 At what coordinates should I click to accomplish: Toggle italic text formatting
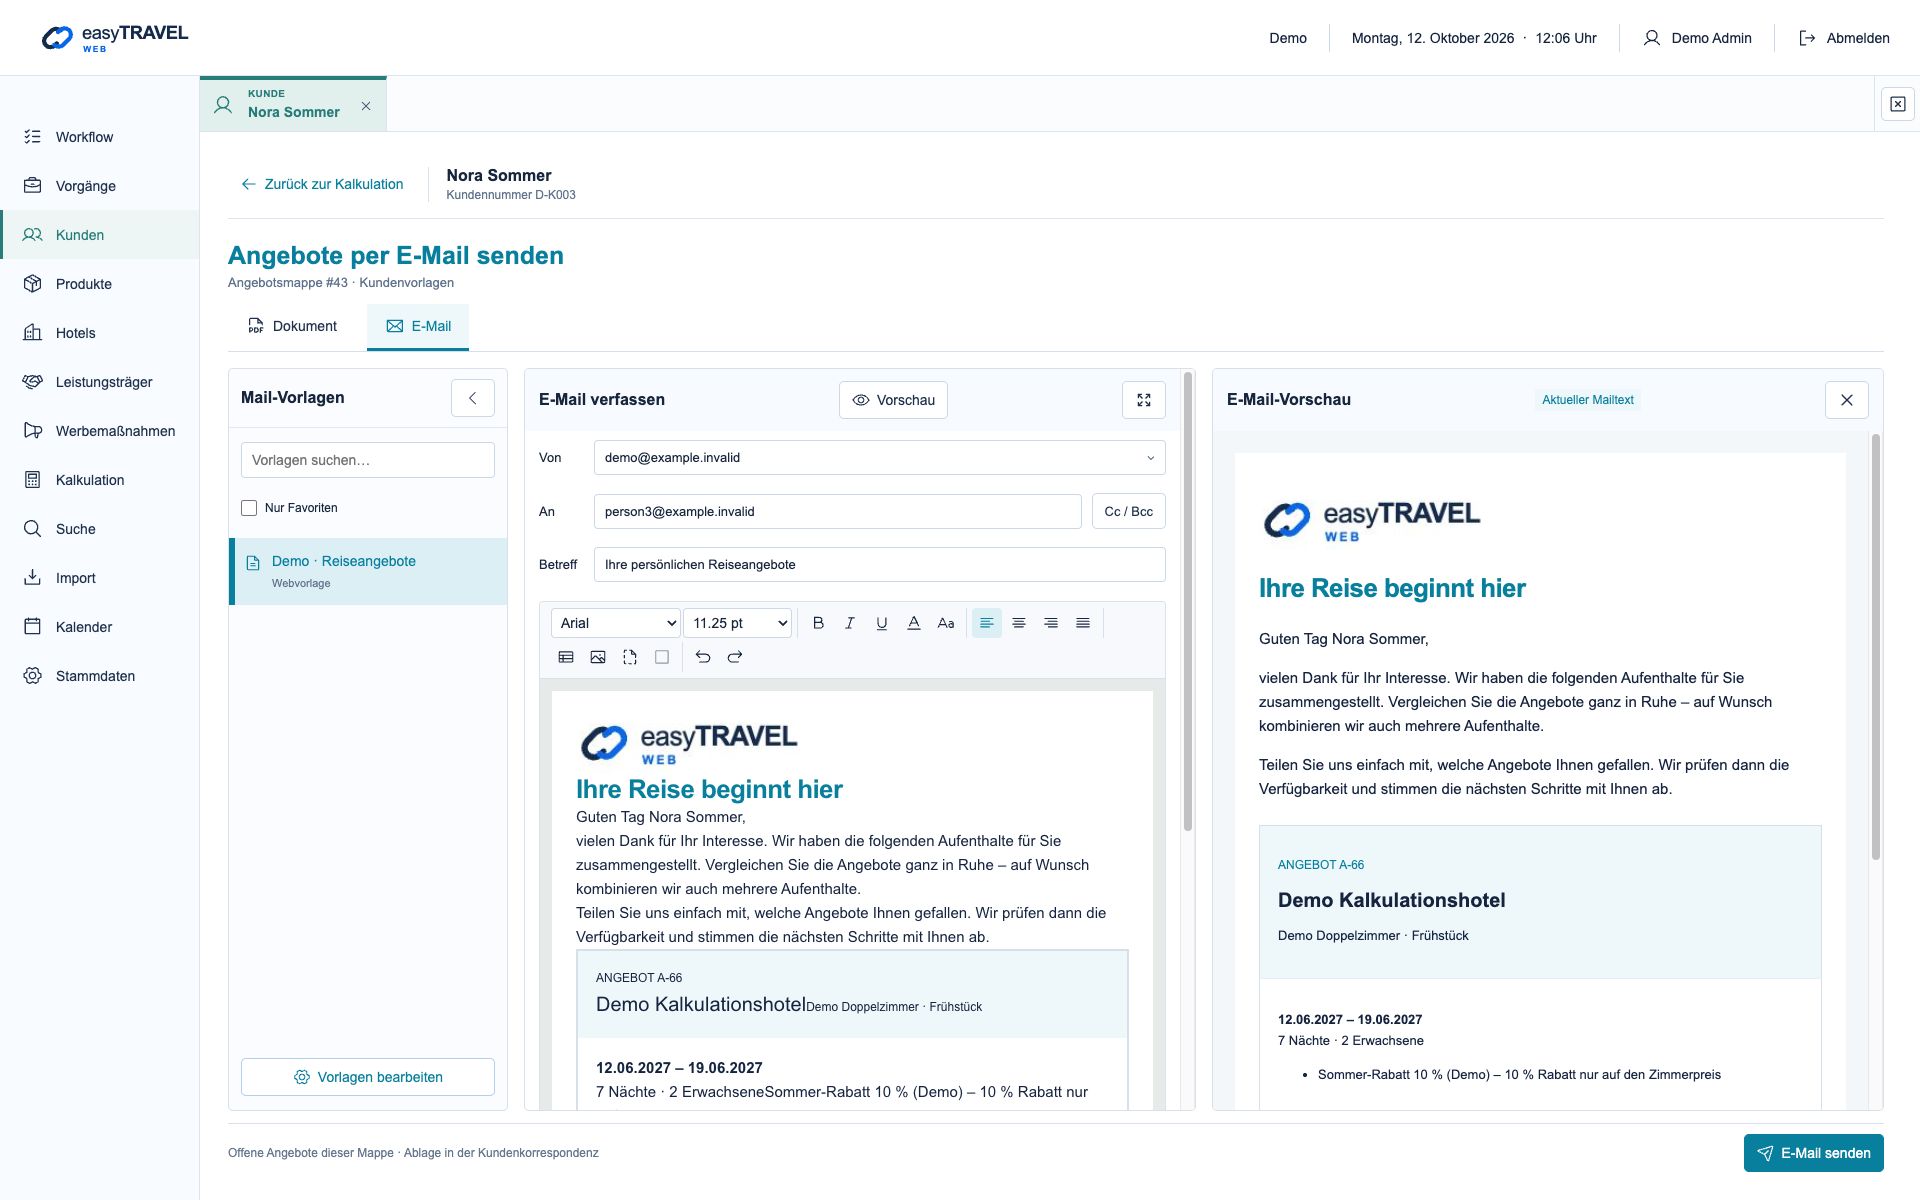pyautogui.click(x=850, y=623)
